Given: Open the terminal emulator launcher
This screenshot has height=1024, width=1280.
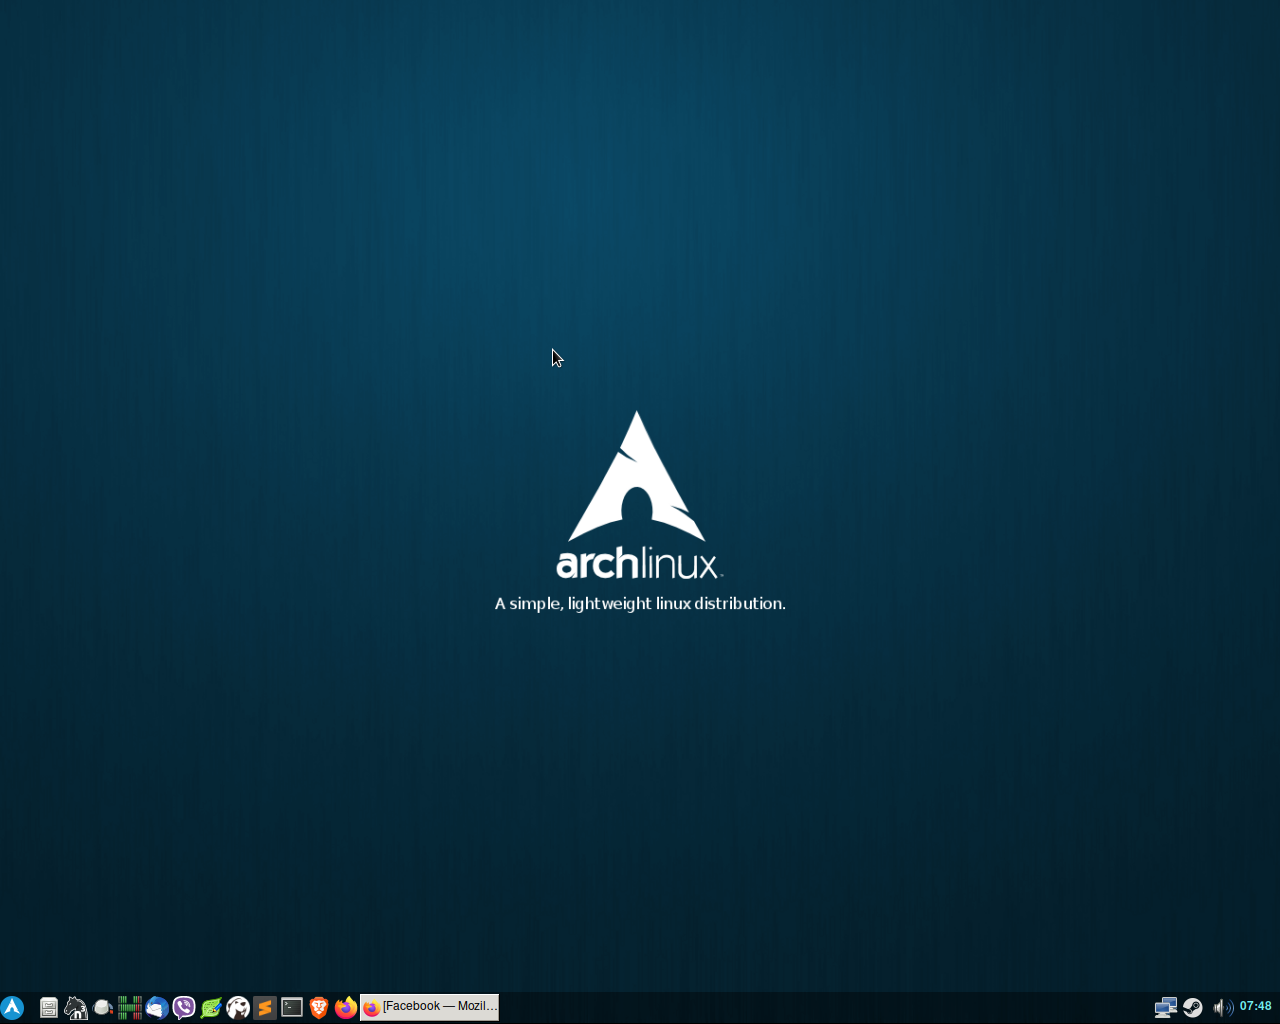Looking at the screenshot, I should 292,1007.
